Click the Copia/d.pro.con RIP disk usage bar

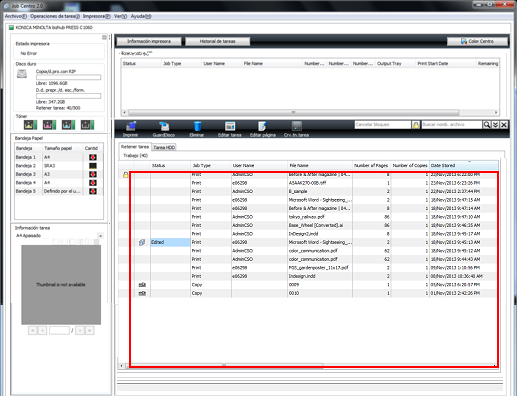tap(68, 77)
